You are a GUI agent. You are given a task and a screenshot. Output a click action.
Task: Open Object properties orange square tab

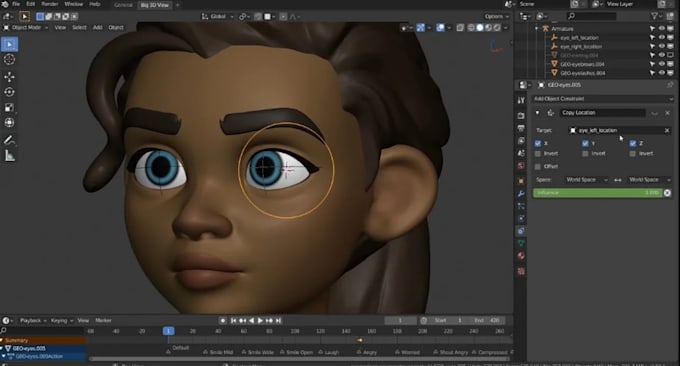(x=521, y=181)
